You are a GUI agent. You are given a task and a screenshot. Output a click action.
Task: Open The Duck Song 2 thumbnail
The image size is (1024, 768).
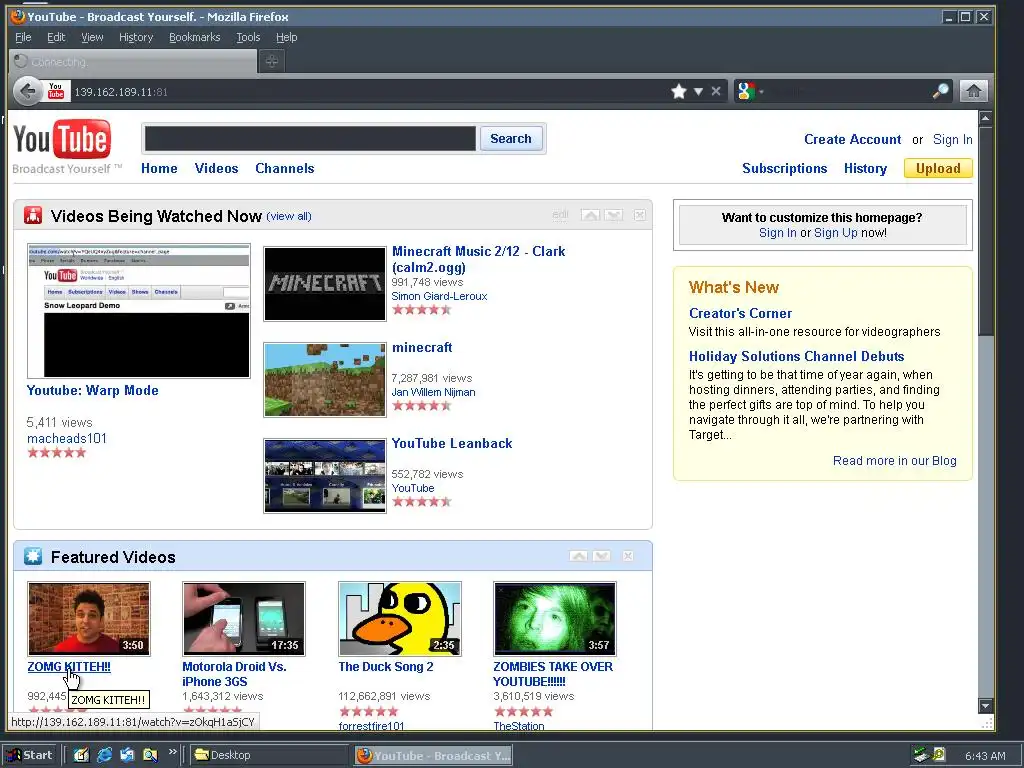[400, 618]
